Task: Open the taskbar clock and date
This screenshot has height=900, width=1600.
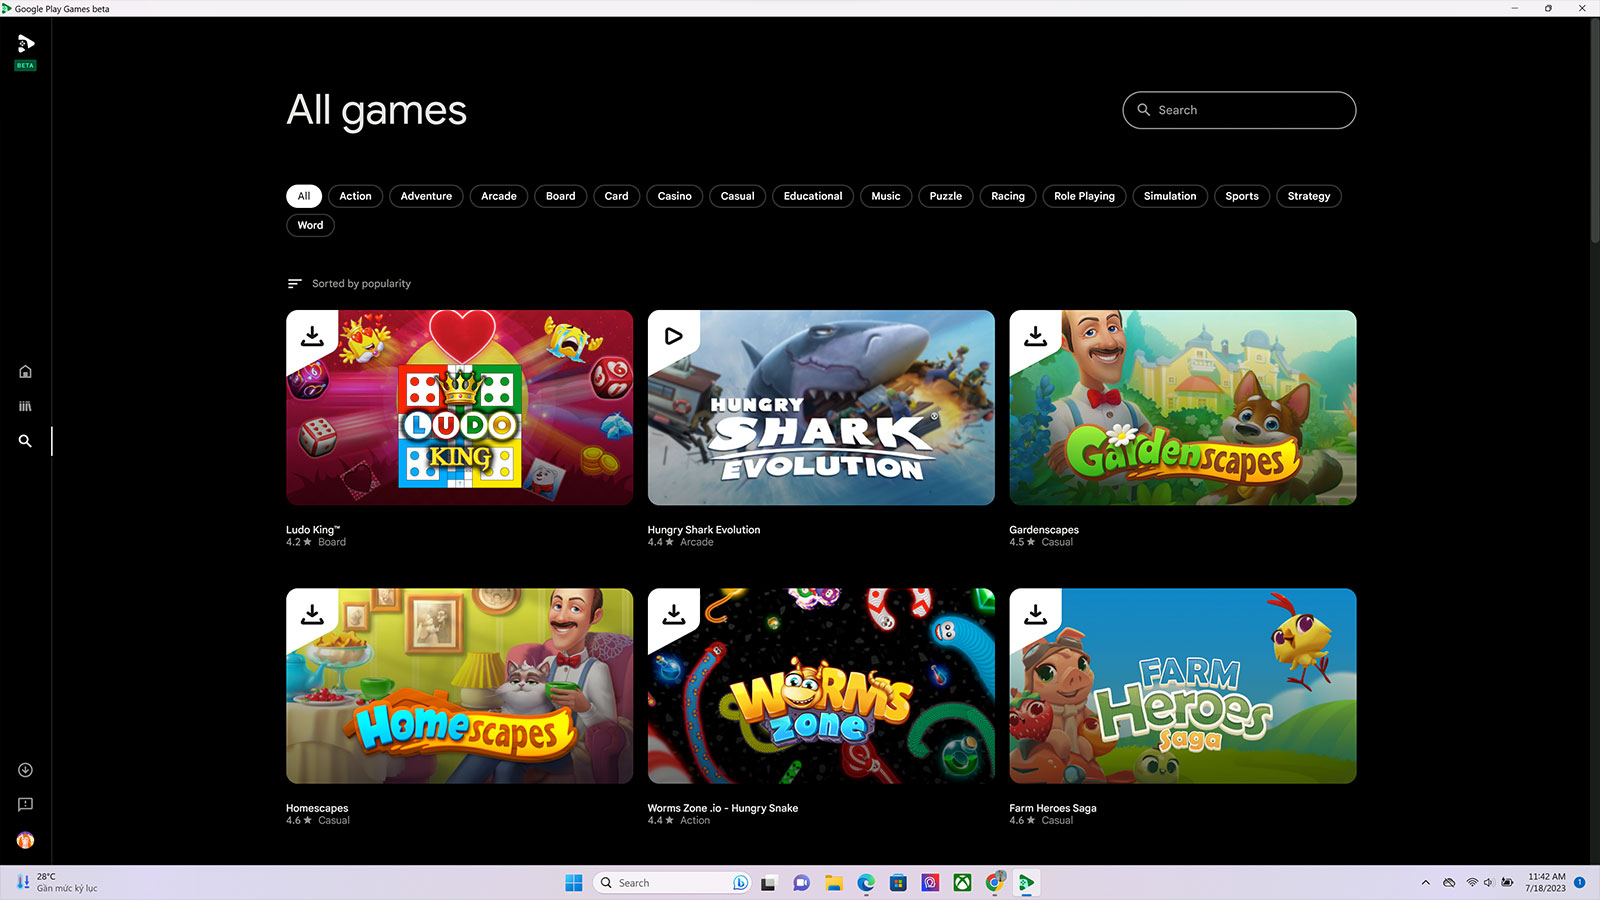Action: click(1546, 883)
